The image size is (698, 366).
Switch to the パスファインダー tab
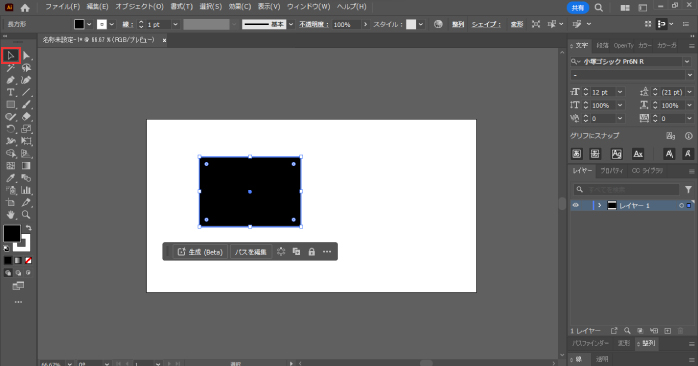tap(590, 343)
